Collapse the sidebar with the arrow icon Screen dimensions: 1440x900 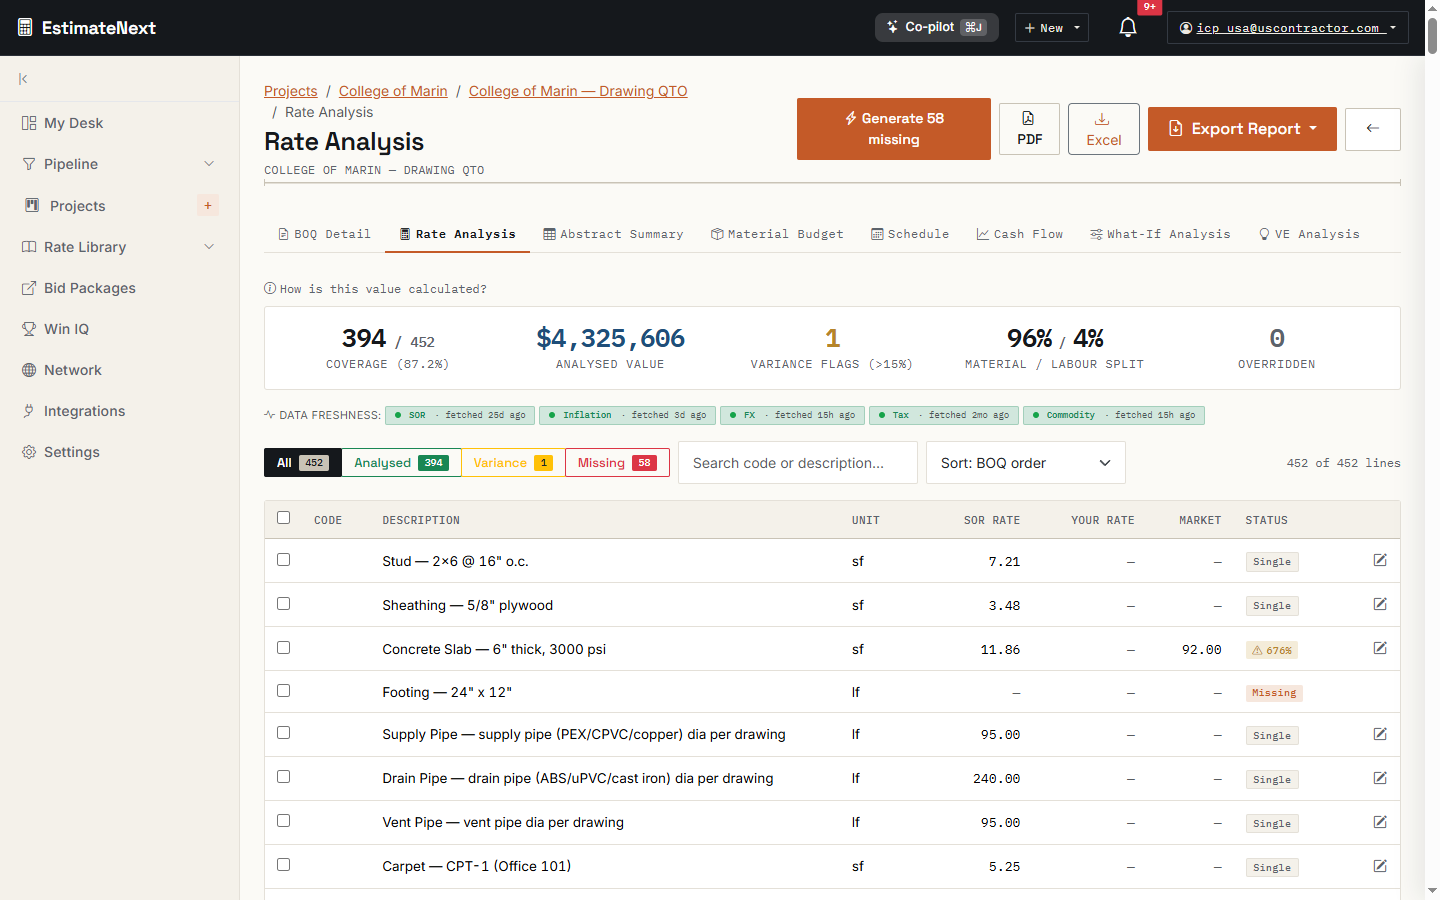(23, 79)
